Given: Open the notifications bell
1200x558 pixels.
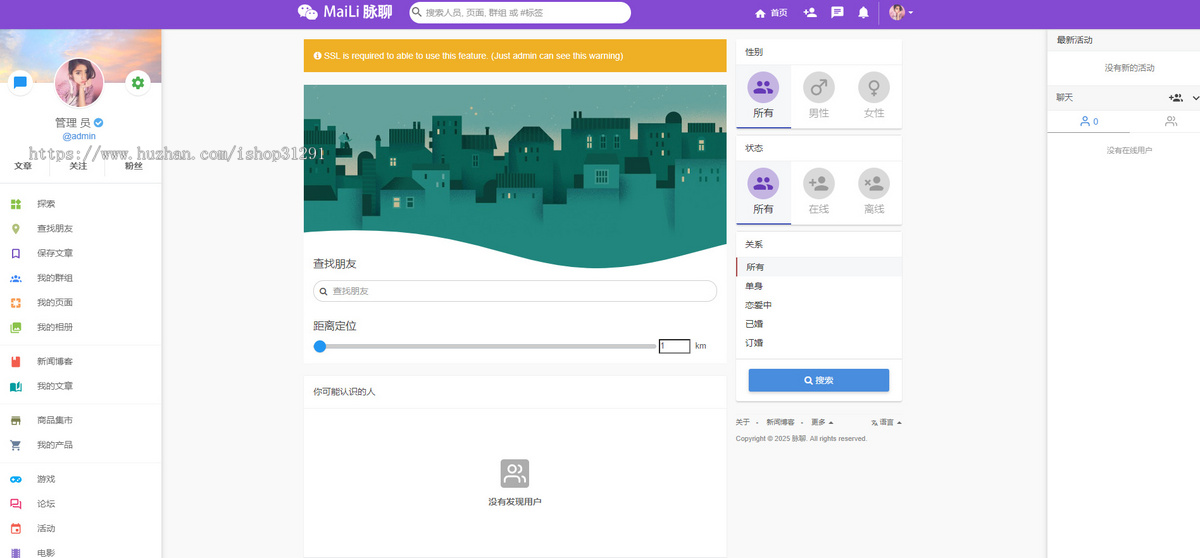Looking at the screenshot, I should click(x=863, y=12).
